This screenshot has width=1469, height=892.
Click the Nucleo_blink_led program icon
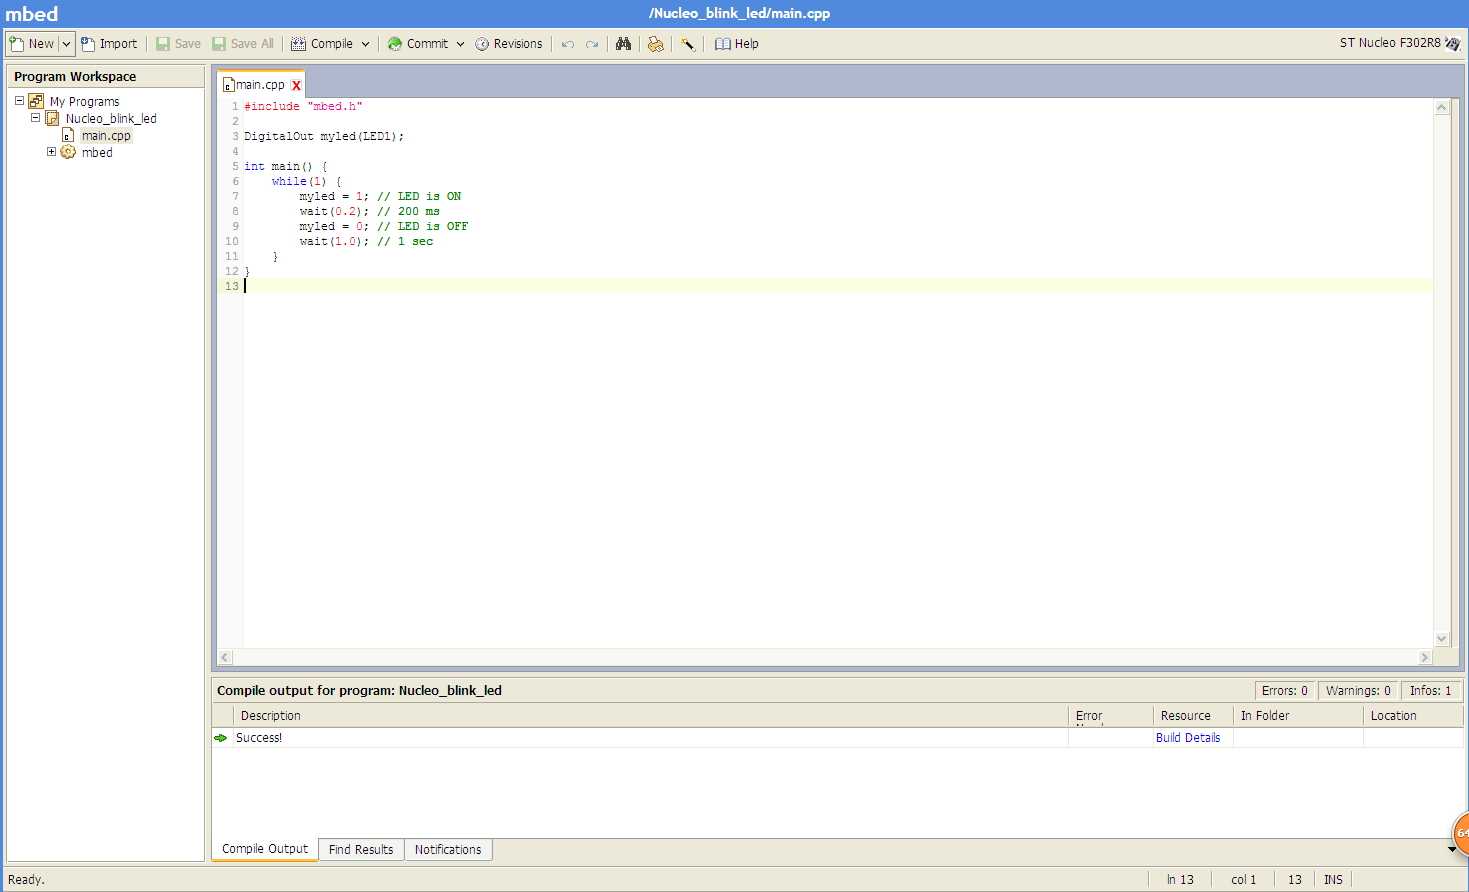53,118
